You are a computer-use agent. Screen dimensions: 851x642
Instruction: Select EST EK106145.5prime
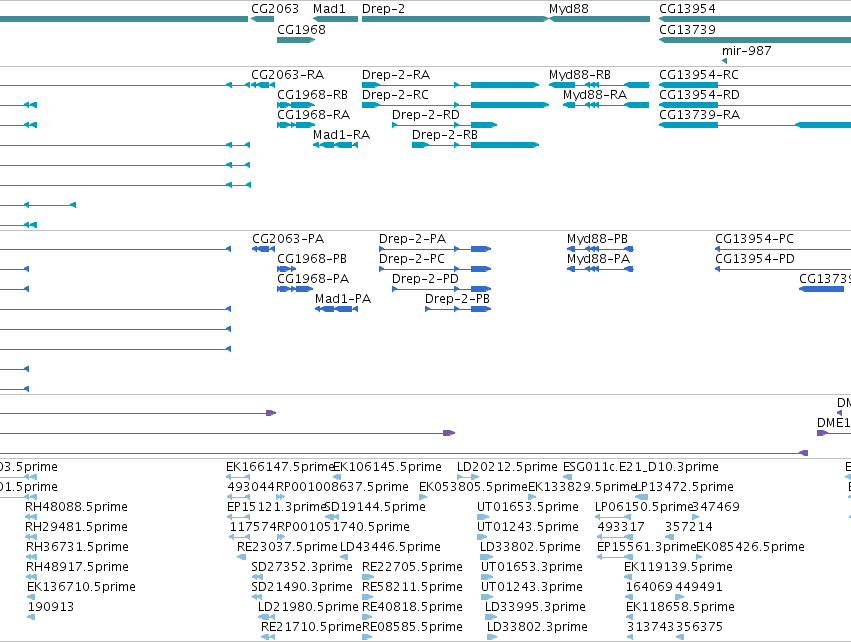[x=387, y=467]
